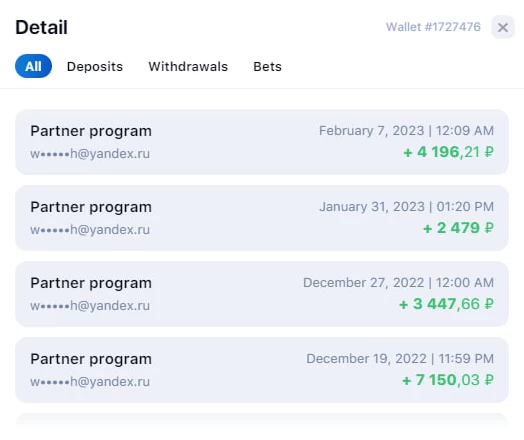Viewport: 524px width, 440px height.
Task: Click the + 7 150,03 ₽ amount
Action: [x=448, y=380]
